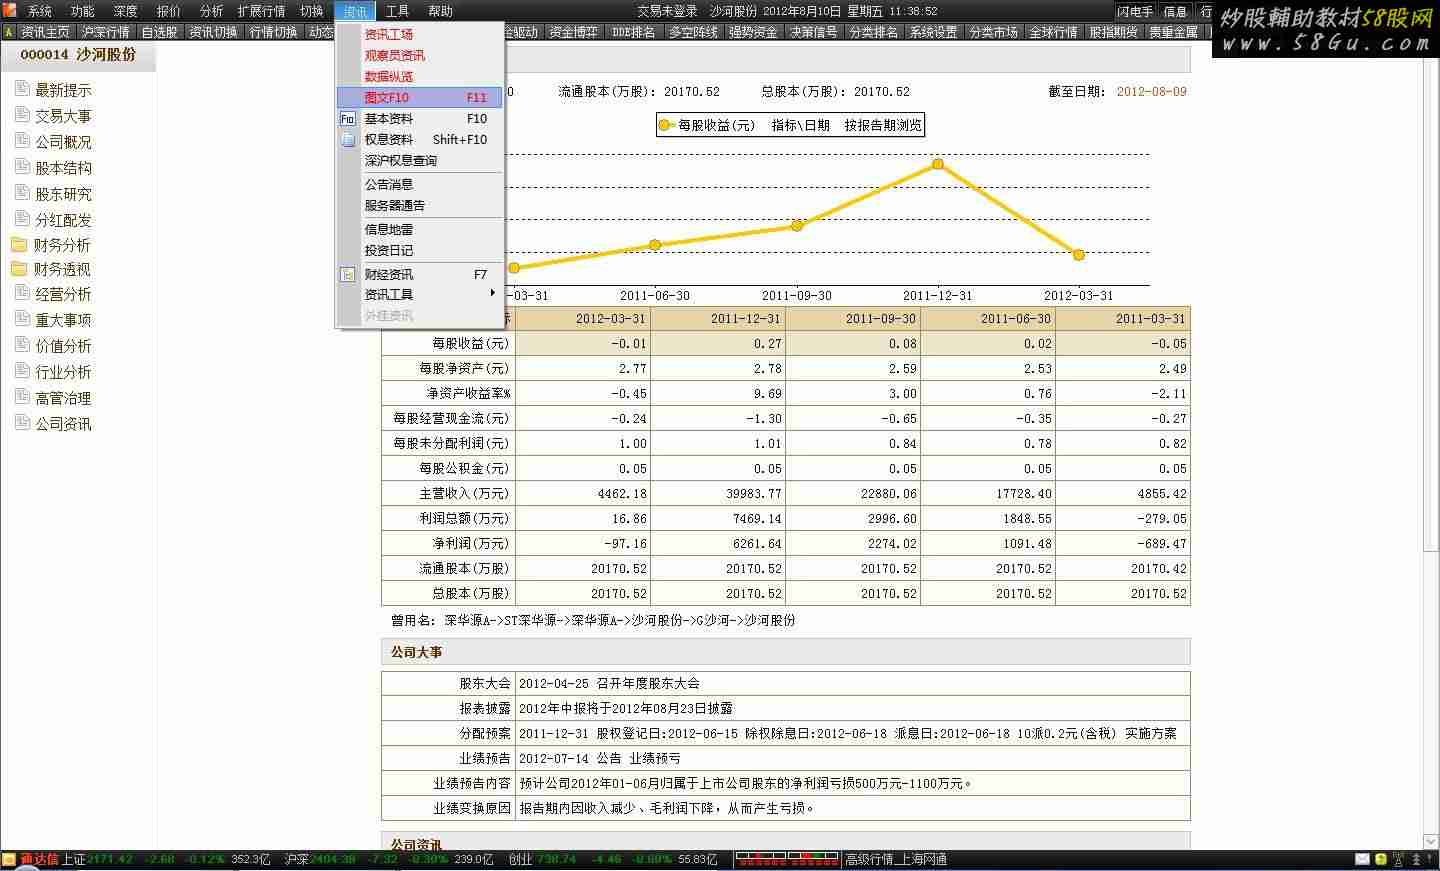Click the vertical scrollbar down arrow
The image size is (1440, 871).
point(1430,843)
